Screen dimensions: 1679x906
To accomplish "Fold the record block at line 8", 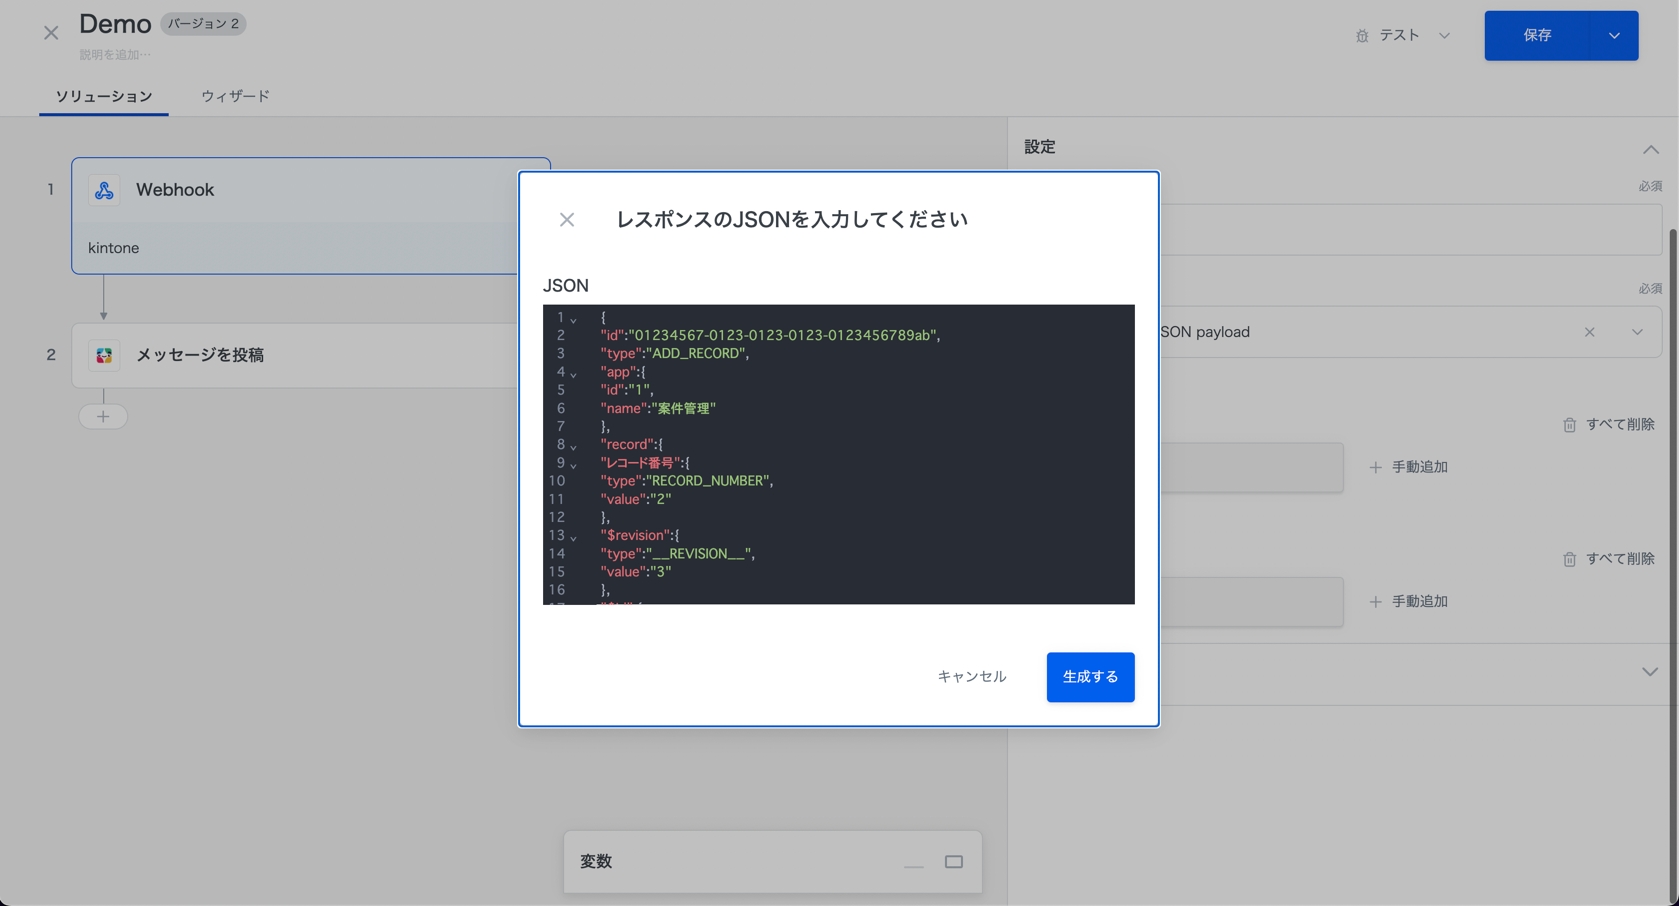I will 574,446.
